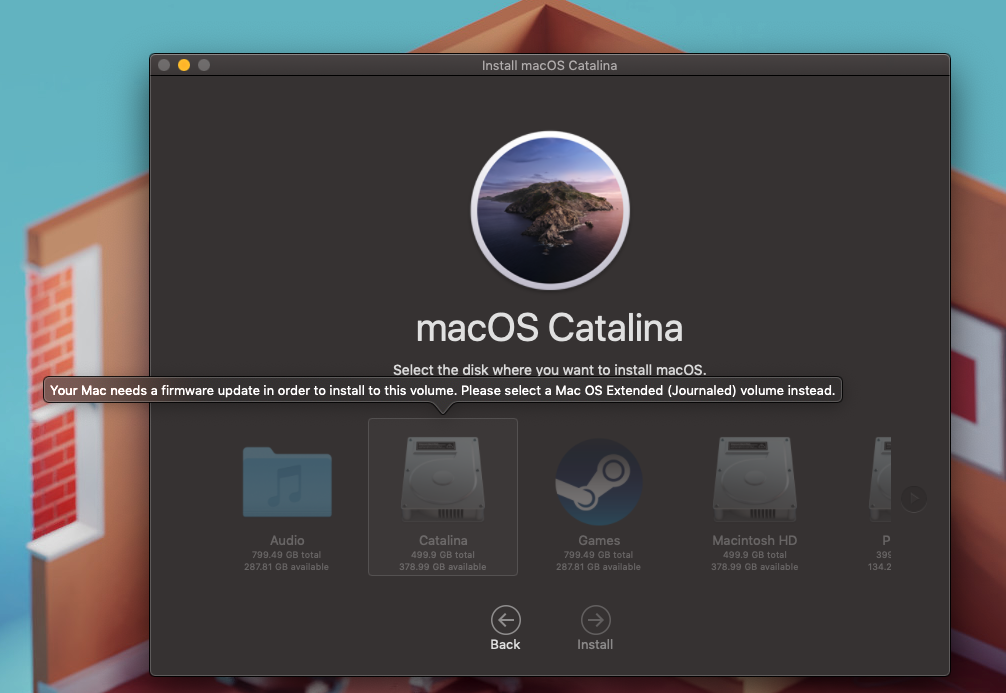Viewport: 1006px width, 693px height.
Task: Select the partially visible disk starting with P
Action: [880, 479]
